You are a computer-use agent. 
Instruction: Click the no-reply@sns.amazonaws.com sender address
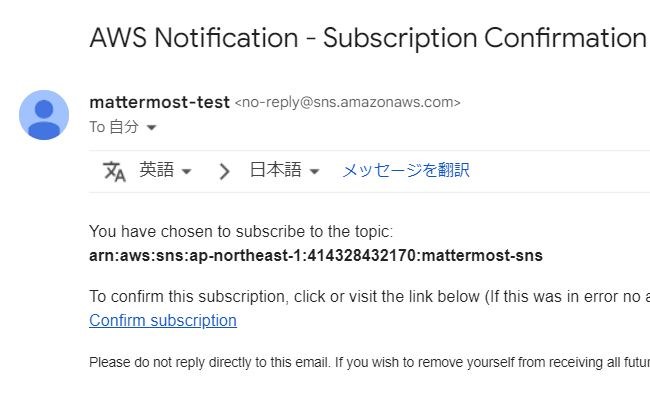coord(347,102)
